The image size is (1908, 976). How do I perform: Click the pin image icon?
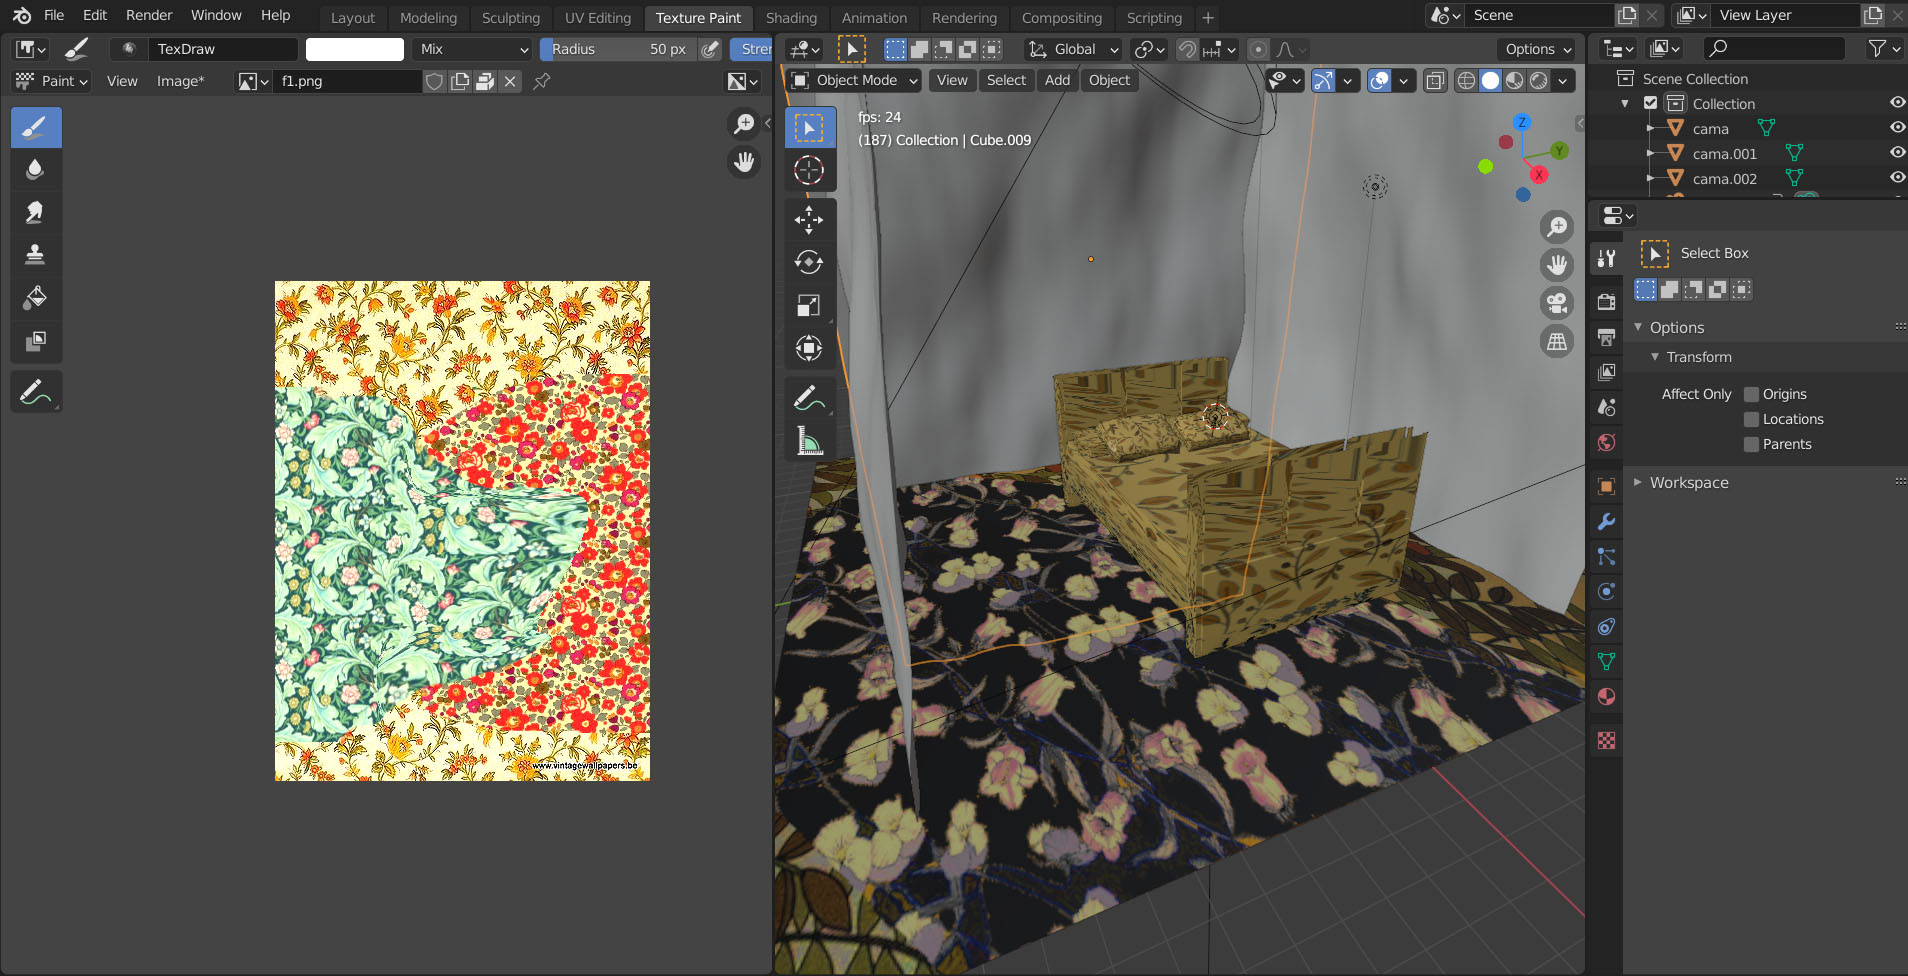[542, 81]
